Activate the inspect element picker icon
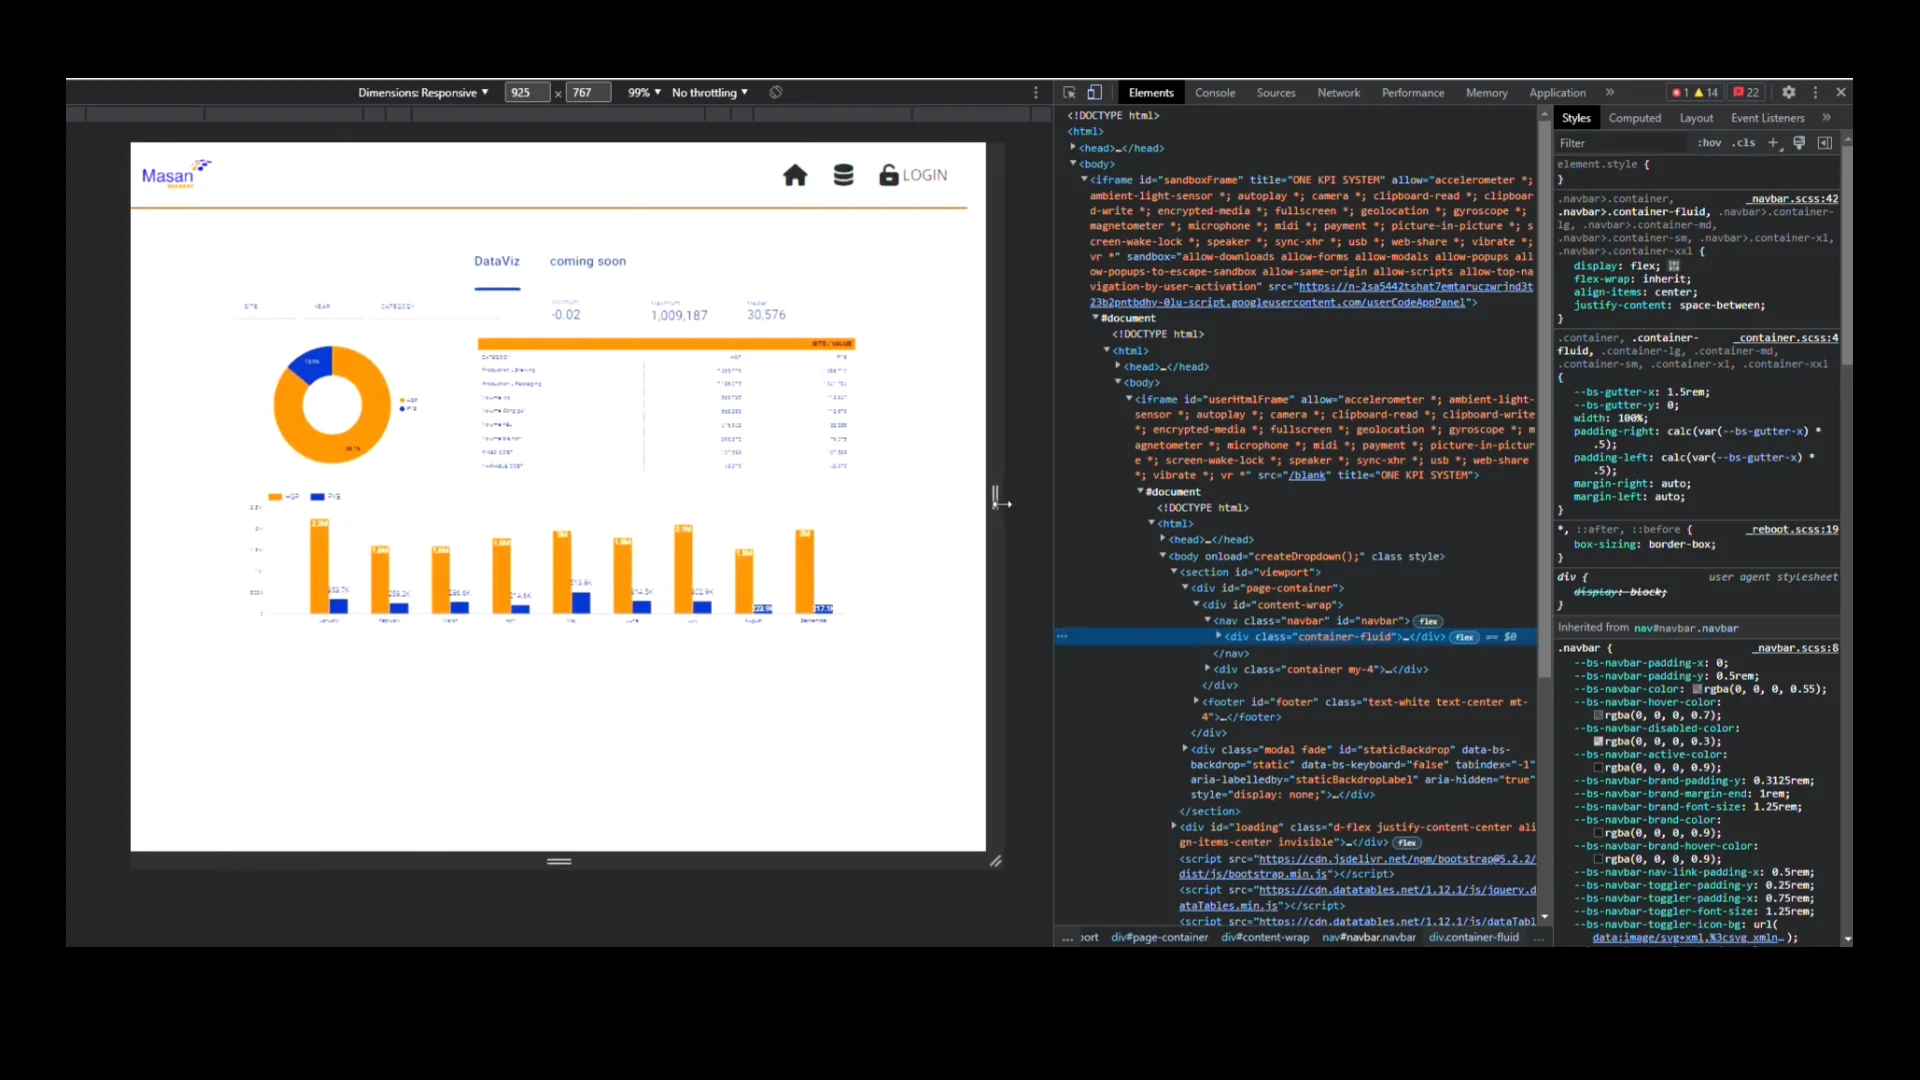This screenshot has height=1080, width=1920. click(1069, 92)
